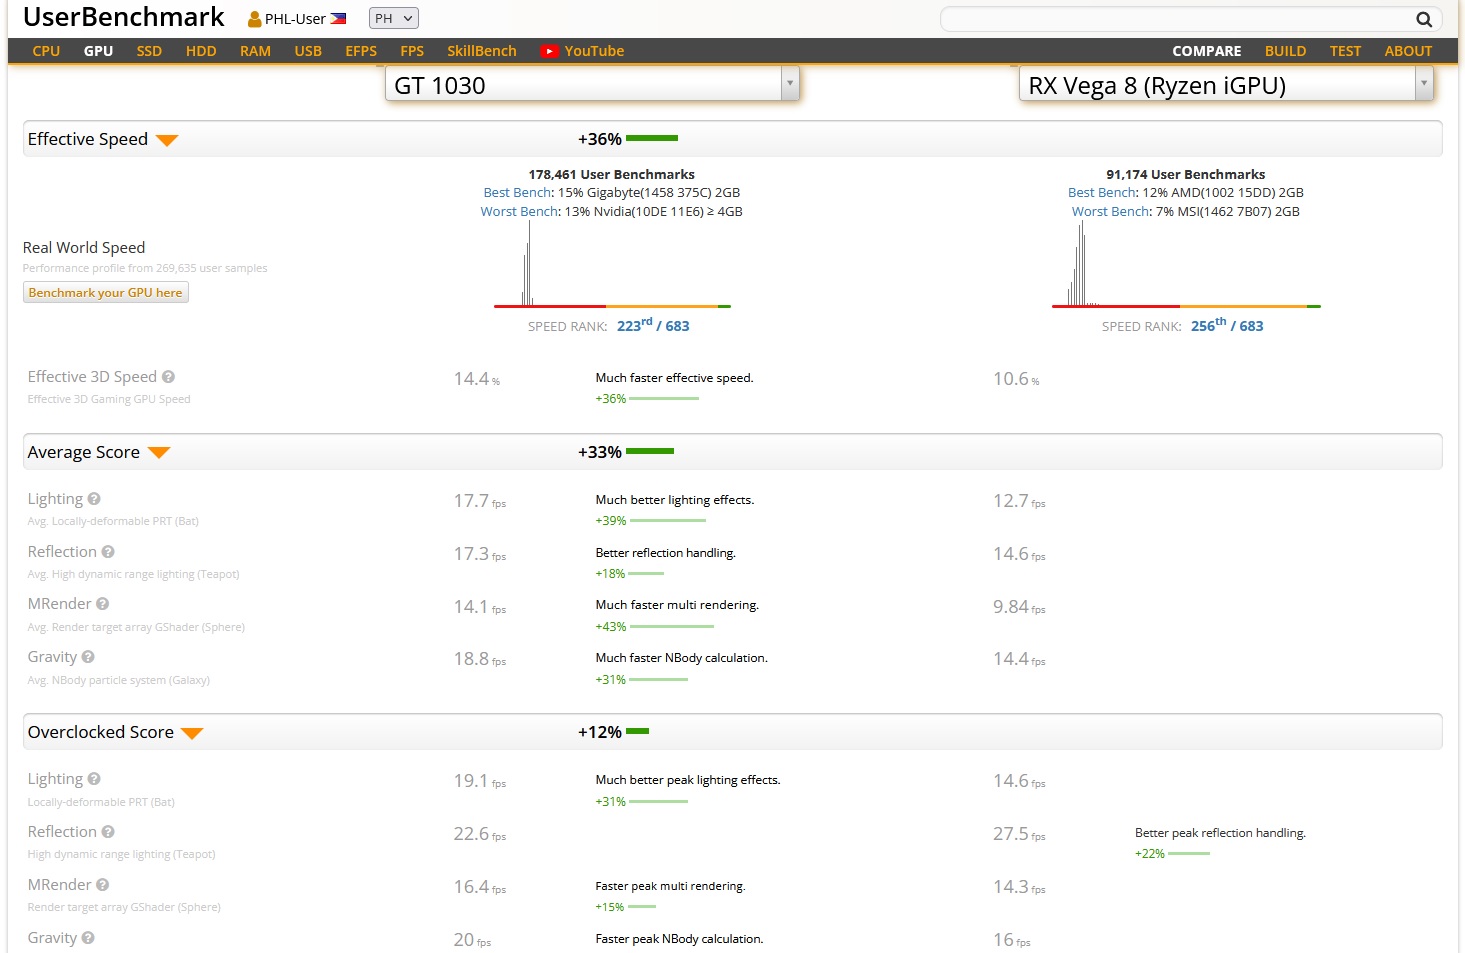Screen dimensions: 1465x953
Task: Click Better peak reflection handling text
Action: click(x=1220, y=833)
